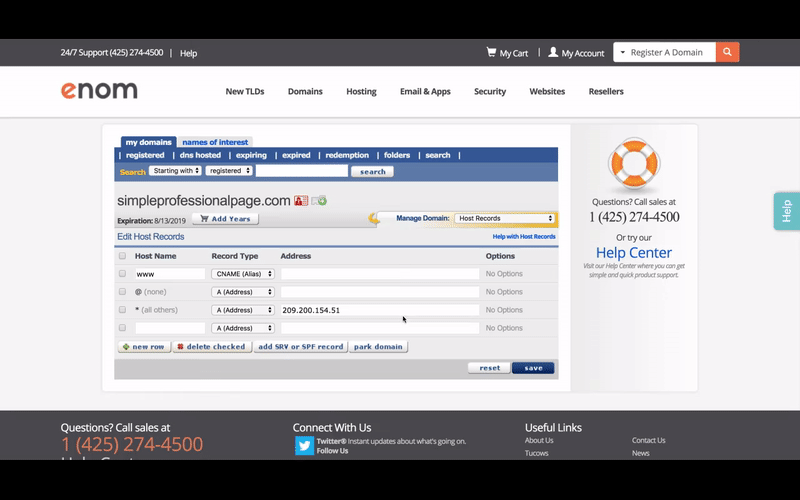Viewport: 800px width, 500px height.
Task: Click the life preserver help icon
Action: [x=633, y=162]
